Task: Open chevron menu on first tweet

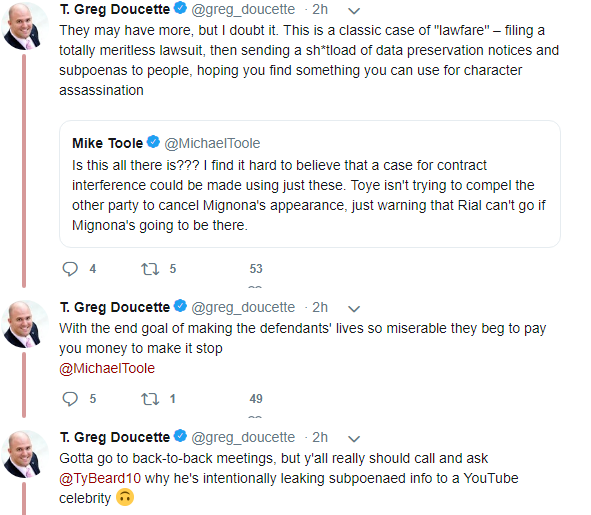Action: point(354,11)
